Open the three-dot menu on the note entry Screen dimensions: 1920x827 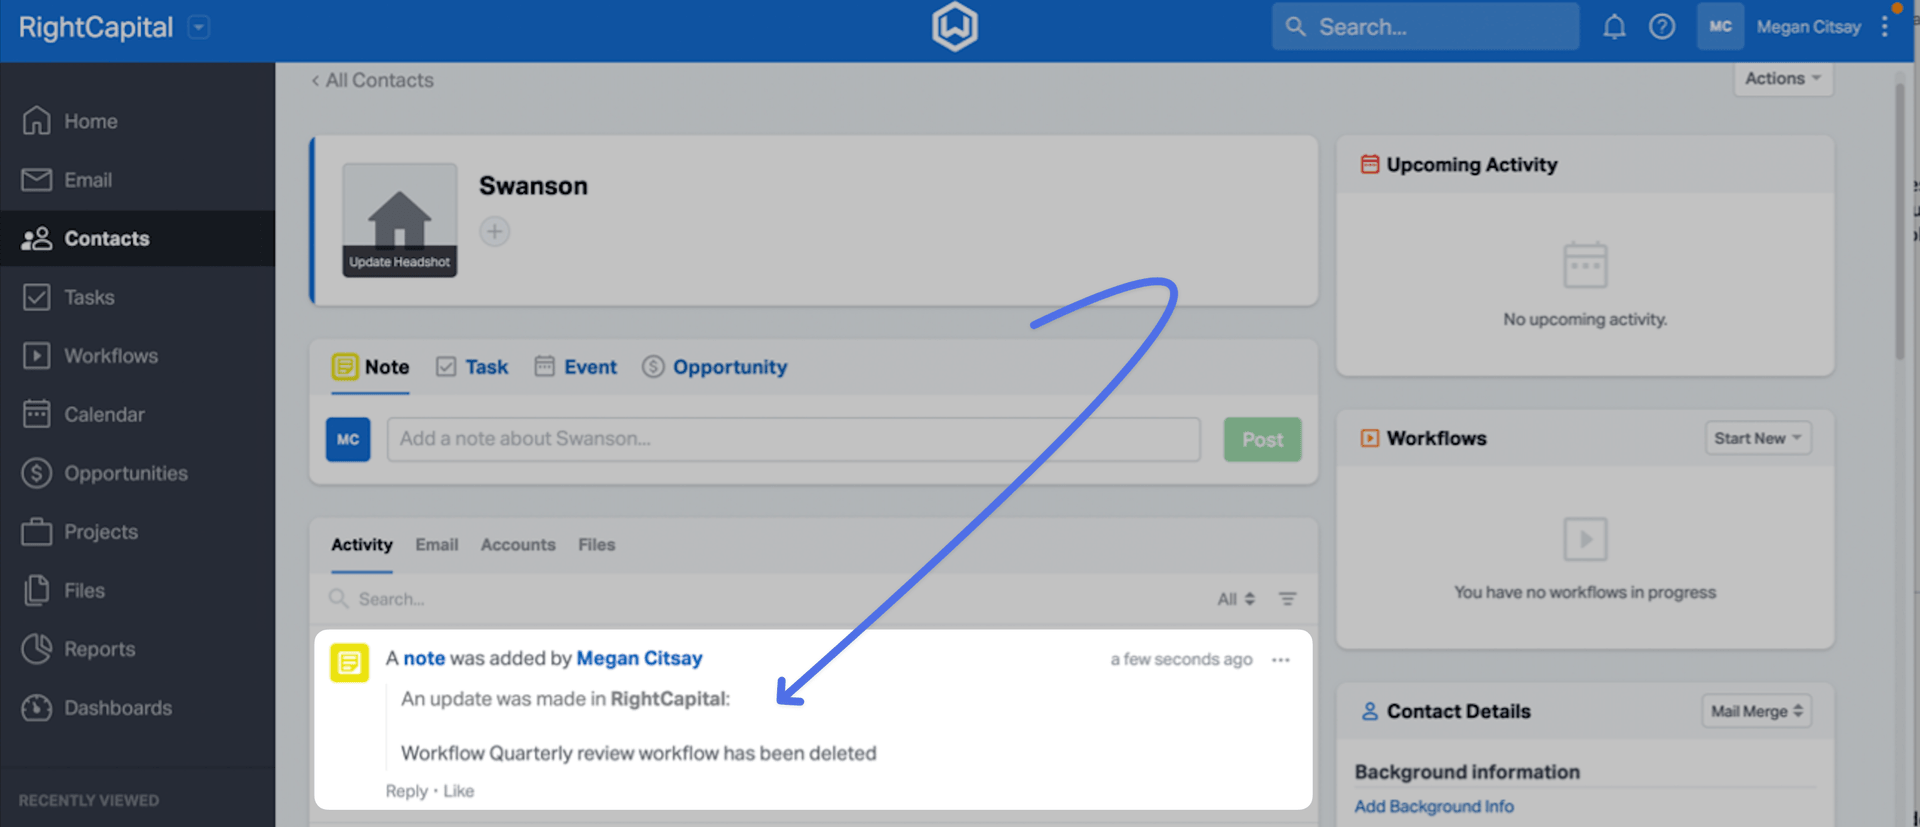point(1281,660)
